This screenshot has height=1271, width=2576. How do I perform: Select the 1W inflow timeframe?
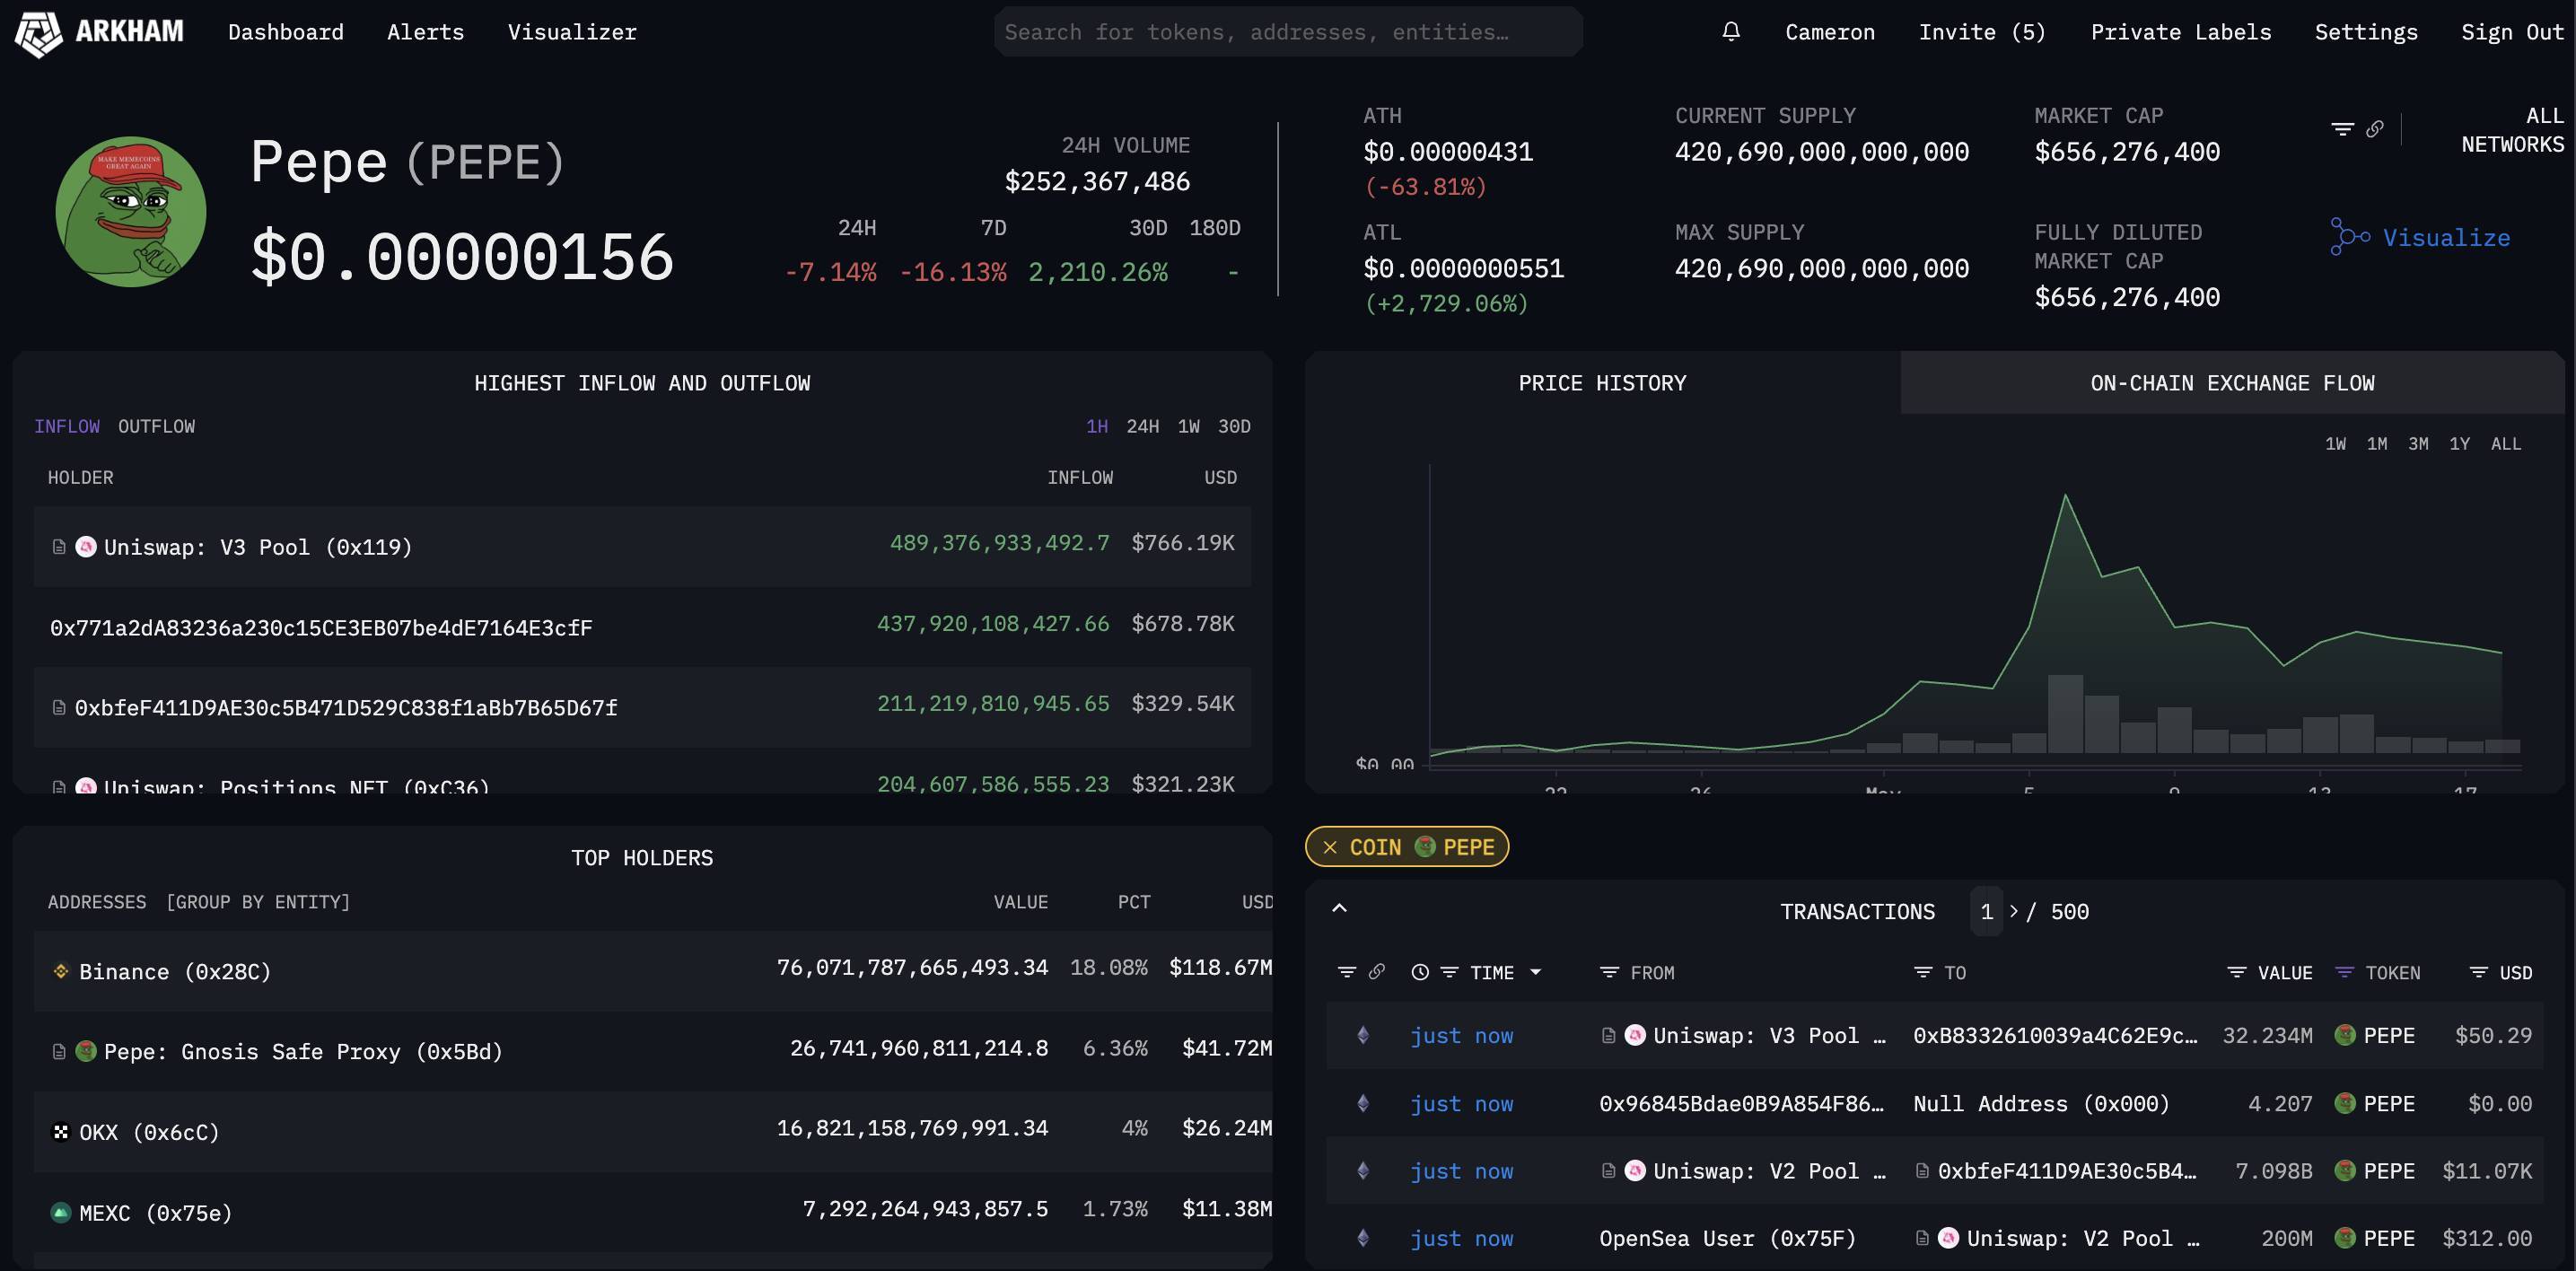1189,426
